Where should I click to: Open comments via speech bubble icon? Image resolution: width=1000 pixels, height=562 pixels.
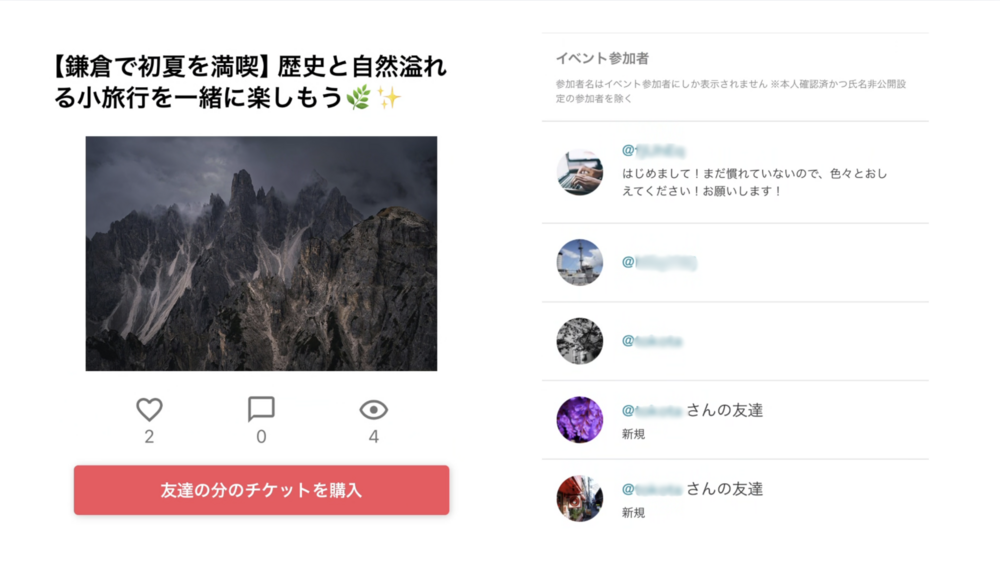(261, 410)
